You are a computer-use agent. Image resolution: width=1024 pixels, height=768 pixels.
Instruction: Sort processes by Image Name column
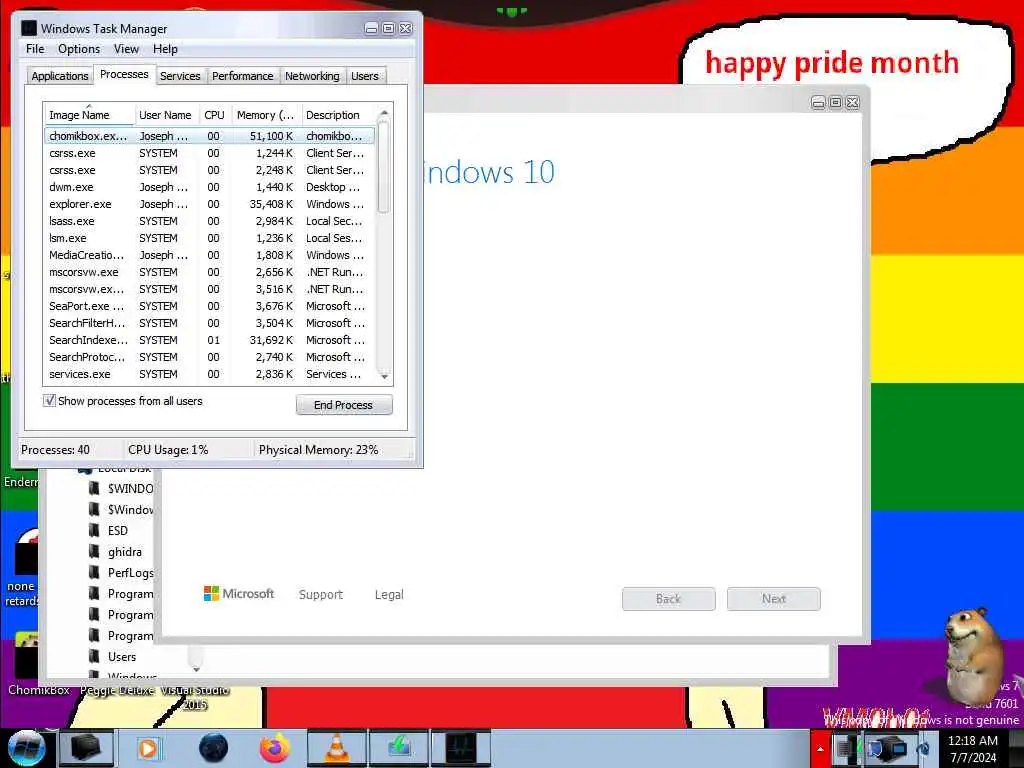click(x=89, y=115)
